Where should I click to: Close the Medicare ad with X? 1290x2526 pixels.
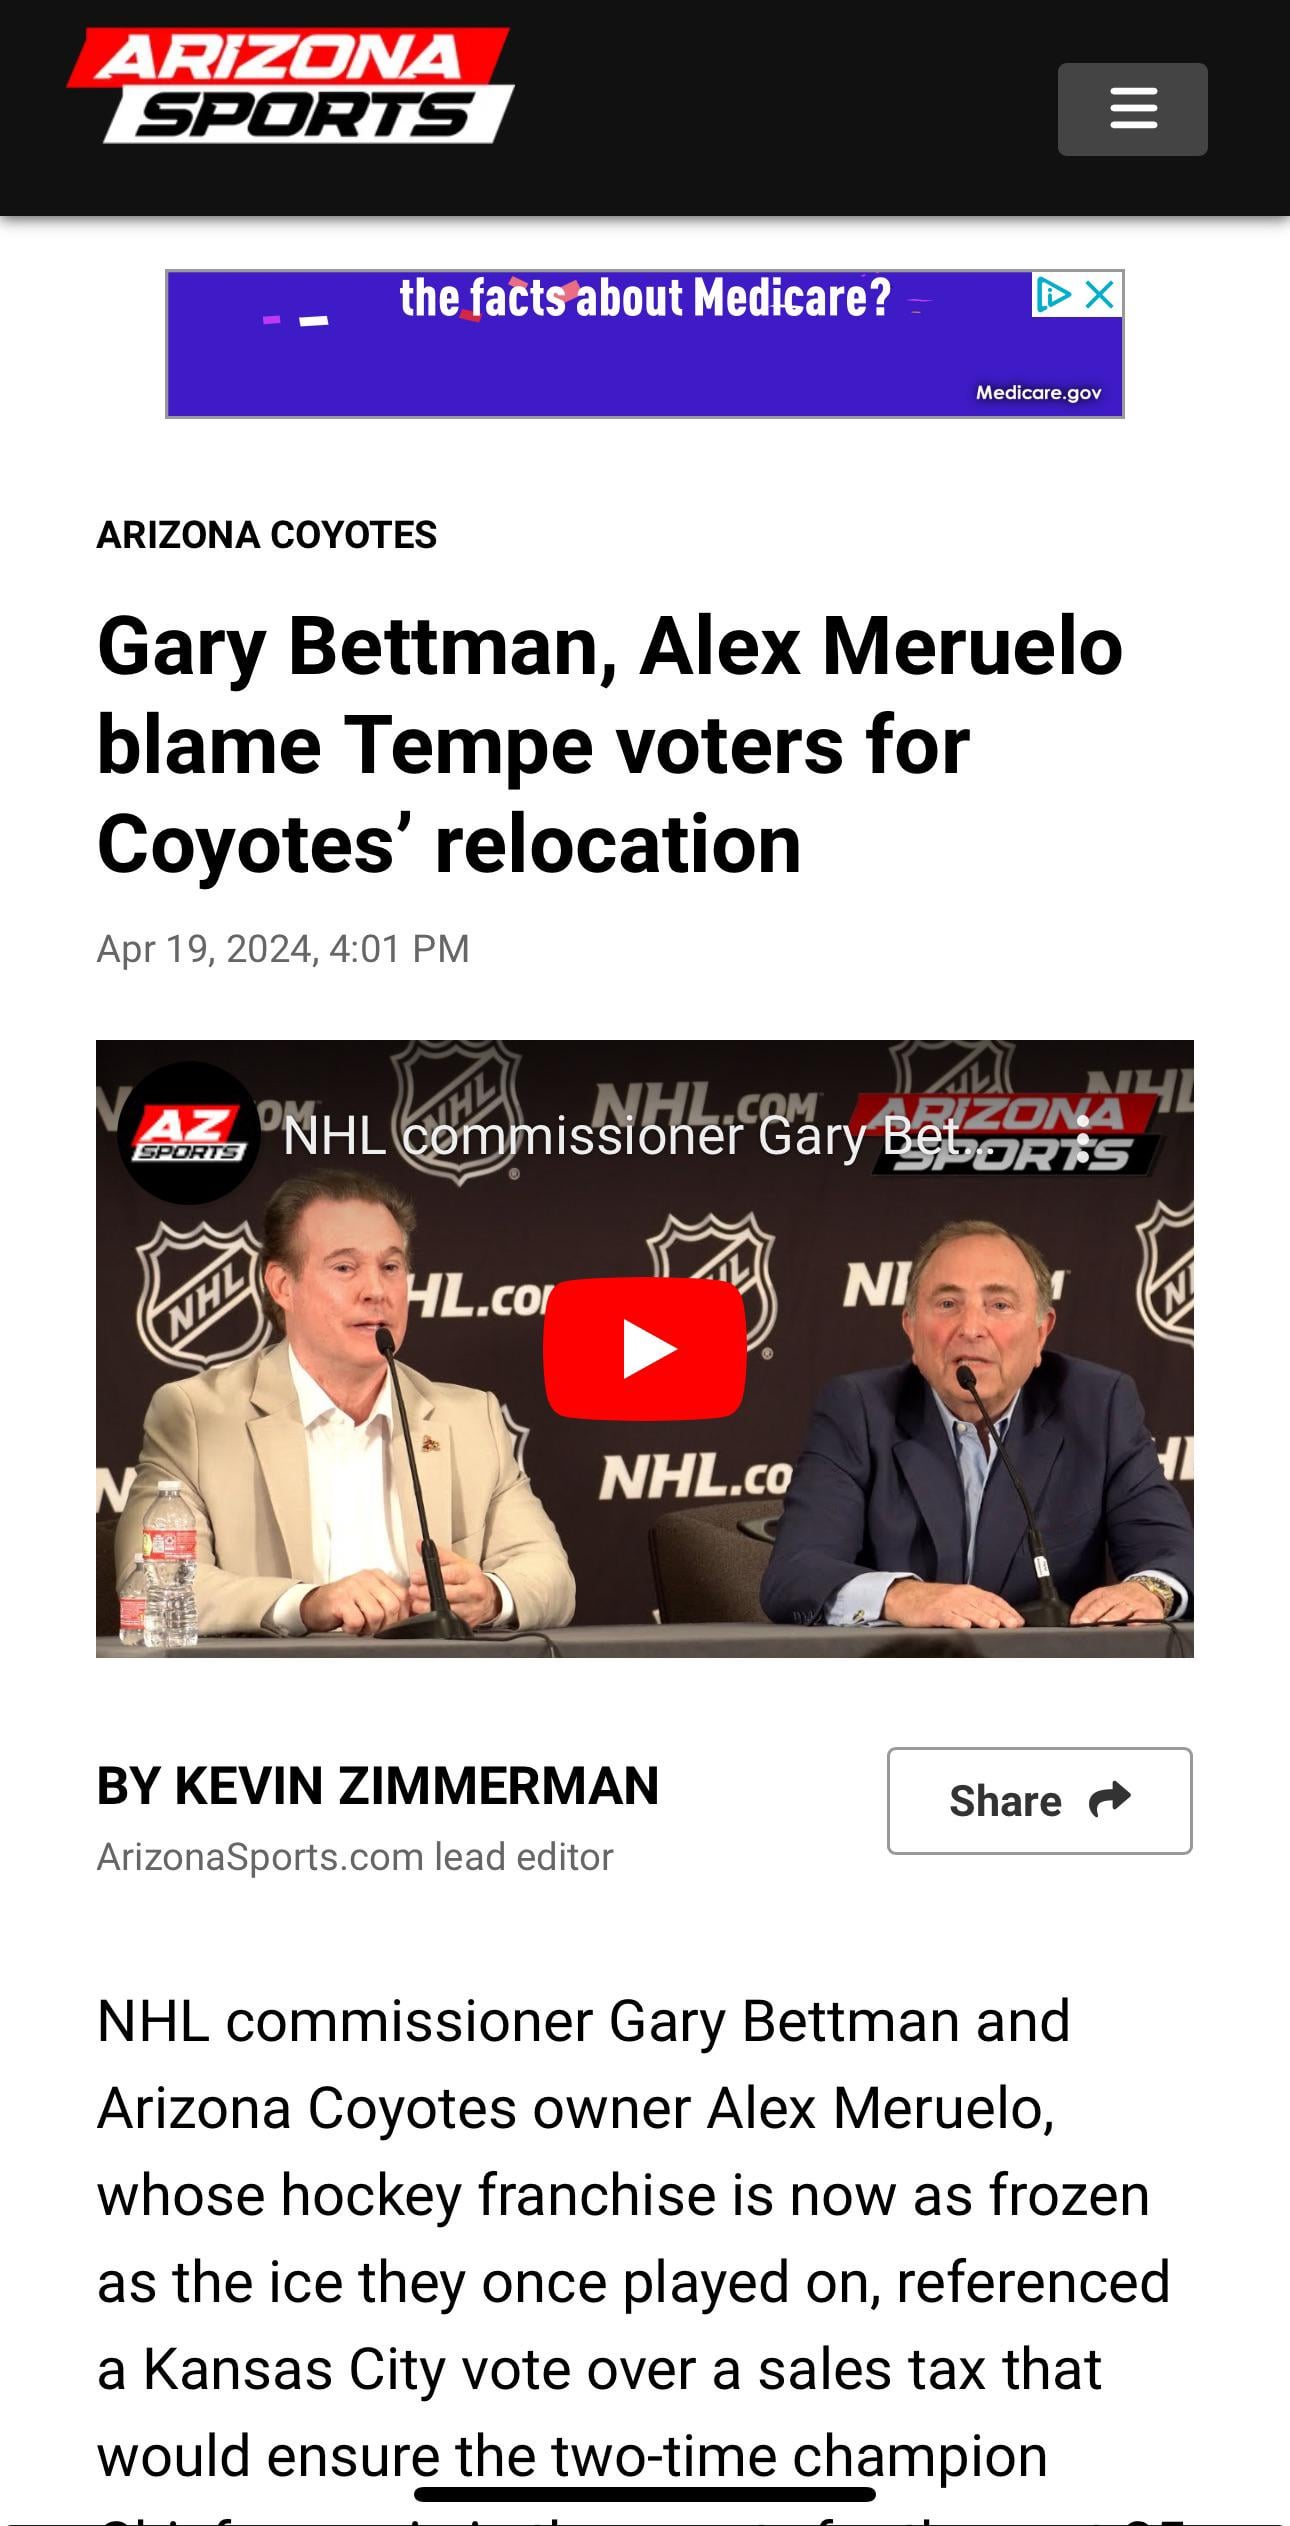[1100, 295]
